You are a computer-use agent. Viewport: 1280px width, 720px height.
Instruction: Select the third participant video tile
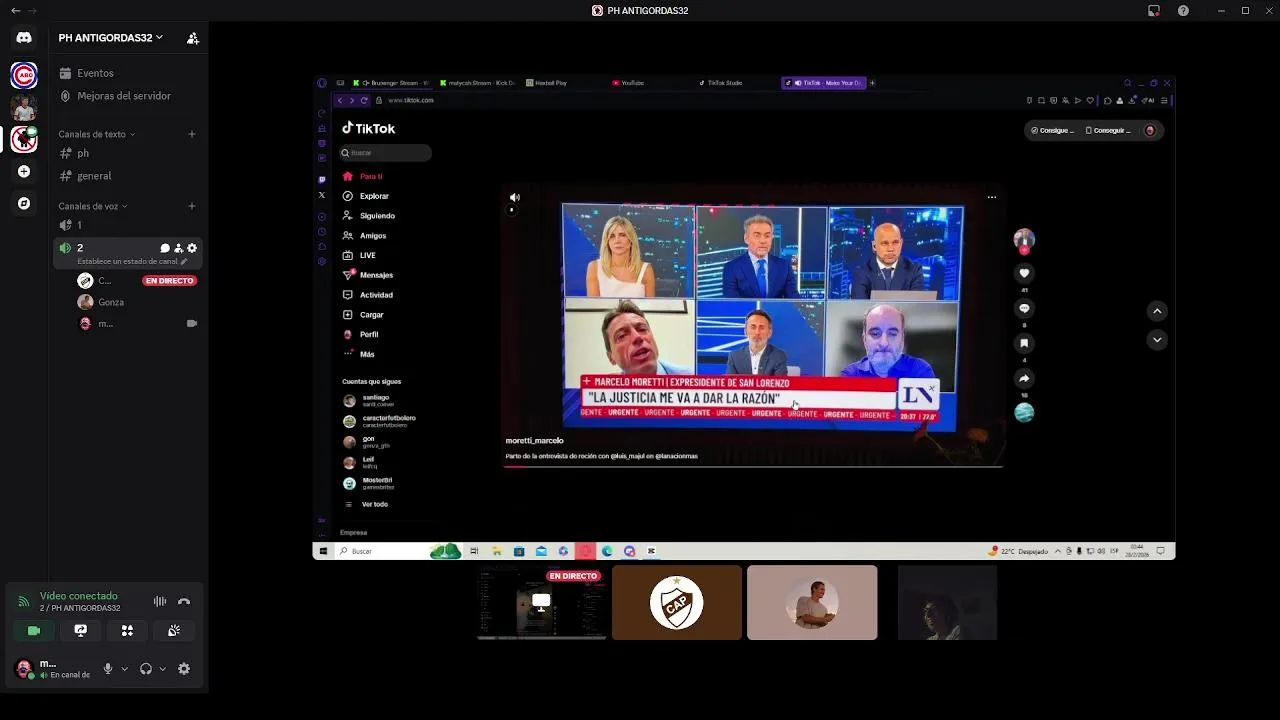pyautogui.click(x=812, y=603)
